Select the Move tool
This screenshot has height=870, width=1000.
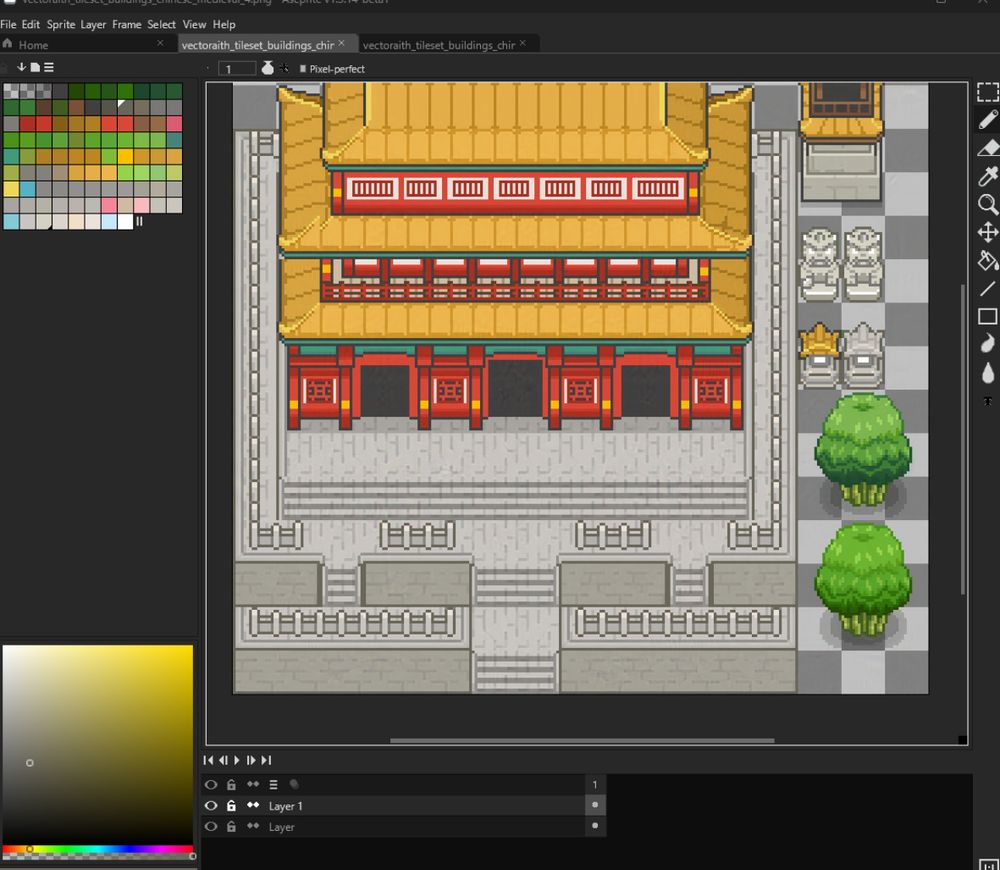coord(987,232)
